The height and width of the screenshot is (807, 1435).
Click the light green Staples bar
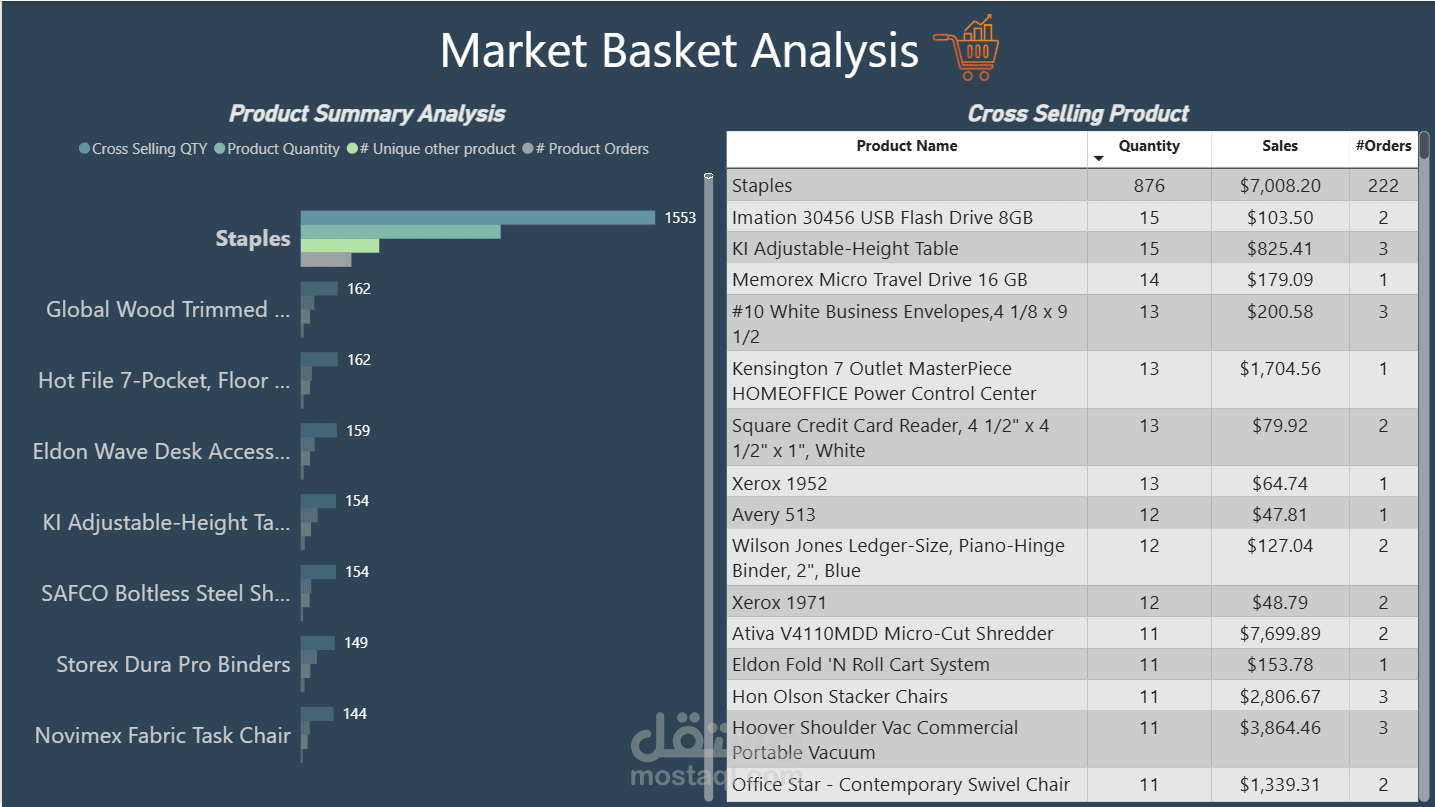[x=340, y=246]
